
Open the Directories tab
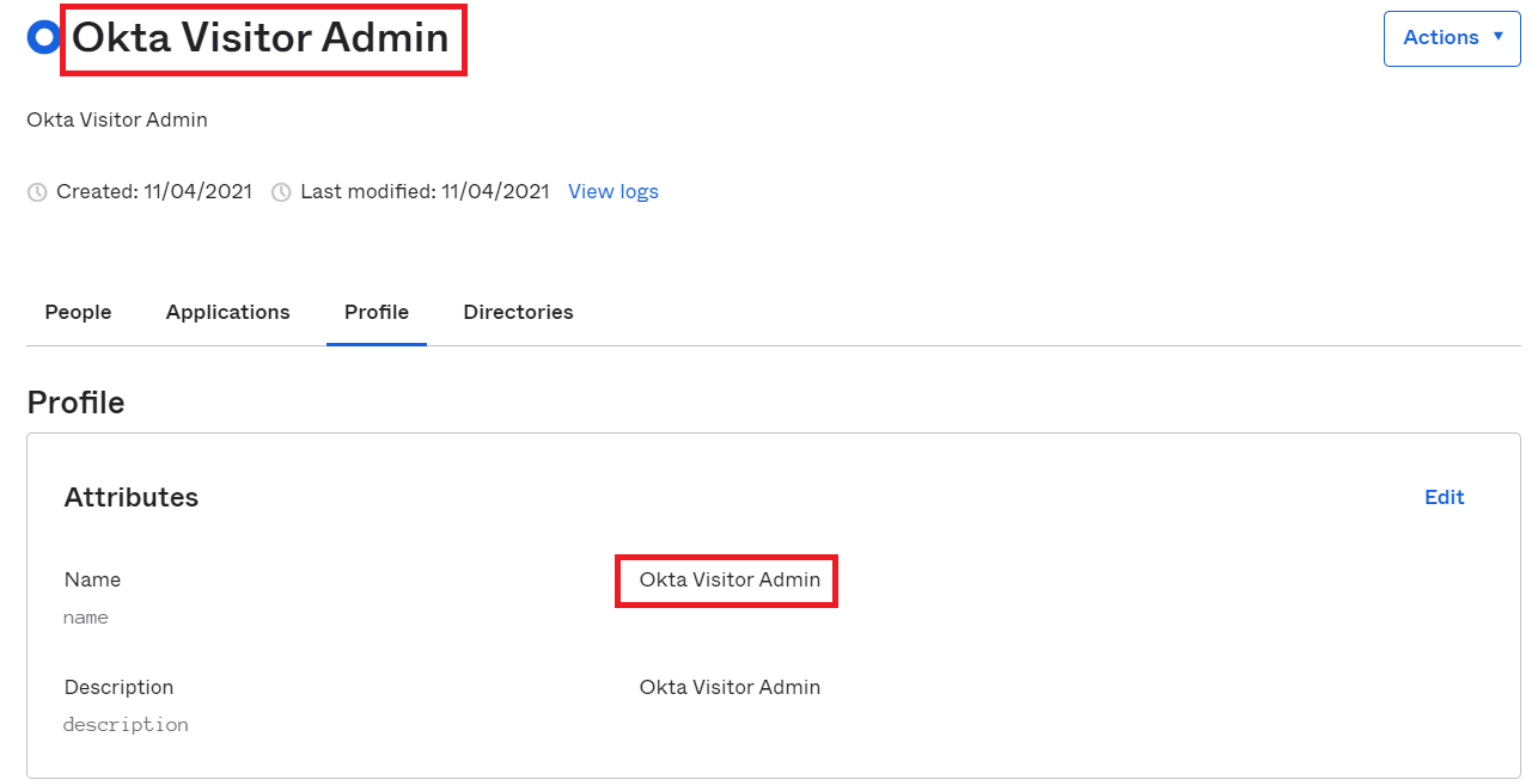[x=518, y=312]
